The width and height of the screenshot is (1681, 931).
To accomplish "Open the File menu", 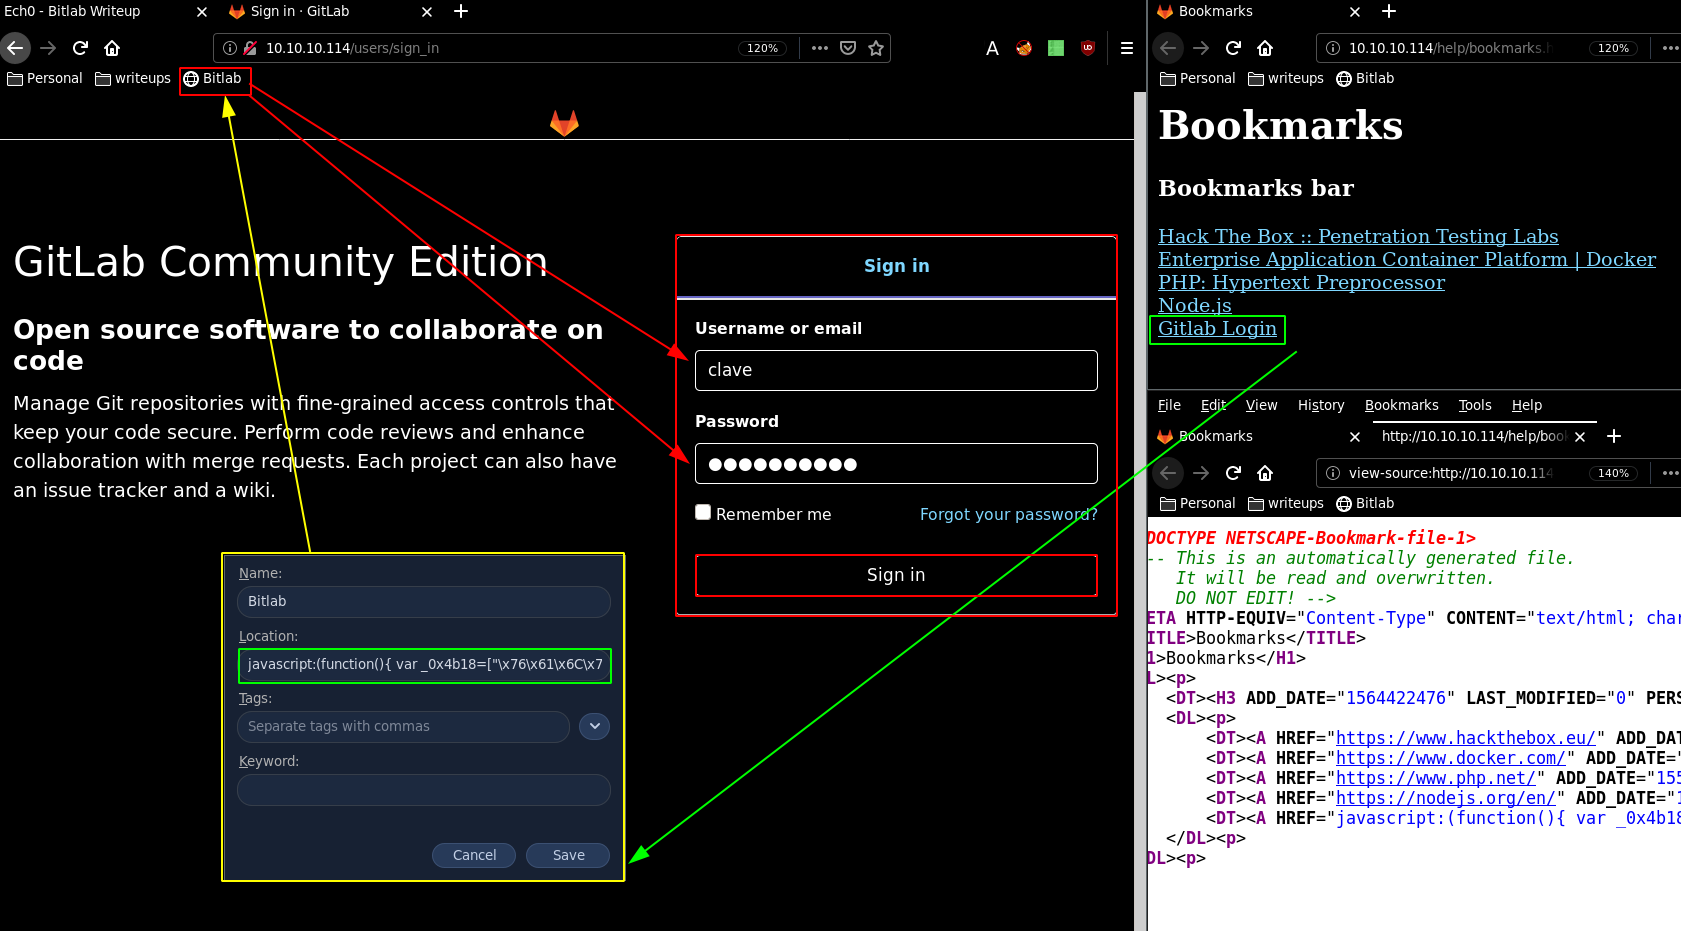I will [x=1169, y=405].
